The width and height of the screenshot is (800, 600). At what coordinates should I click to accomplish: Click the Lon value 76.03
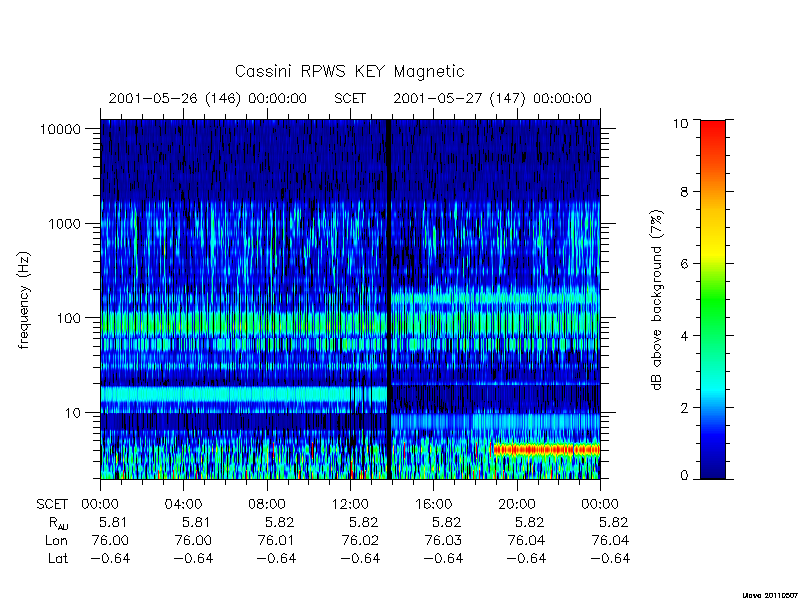coord(443,540)
